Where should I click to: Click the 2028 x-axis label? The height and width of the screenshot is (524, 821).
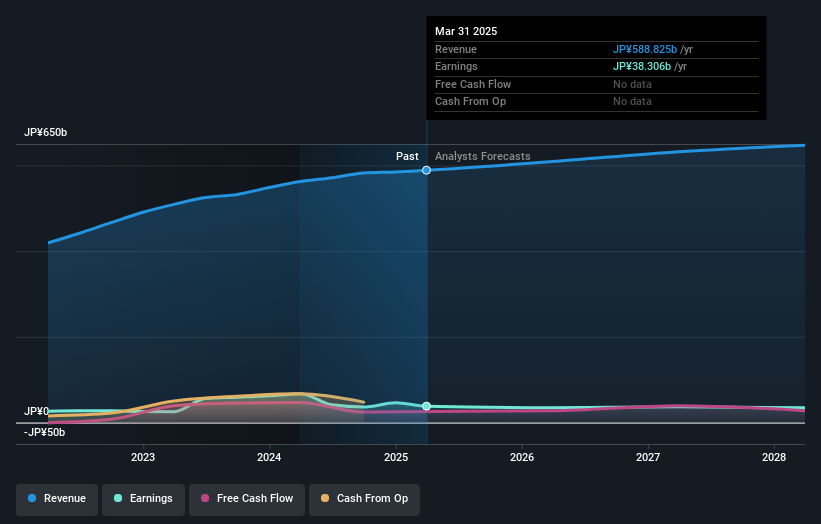tap(774, 457)
